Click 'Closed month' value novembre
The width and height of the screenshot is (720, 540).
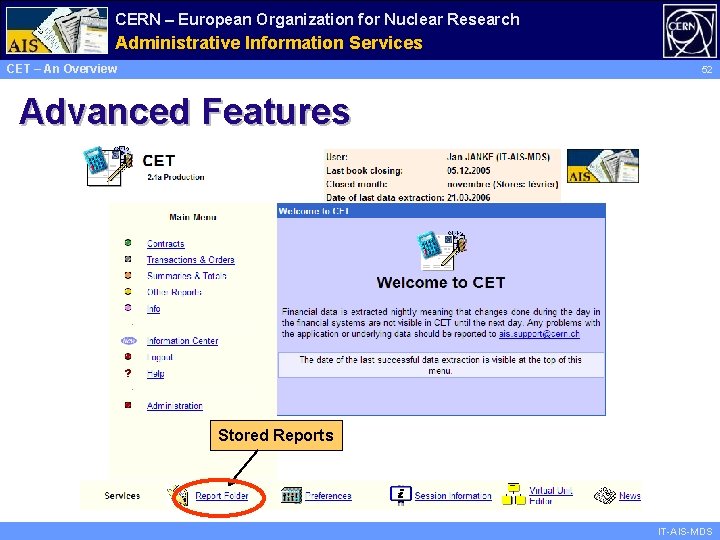coord(468,185)
